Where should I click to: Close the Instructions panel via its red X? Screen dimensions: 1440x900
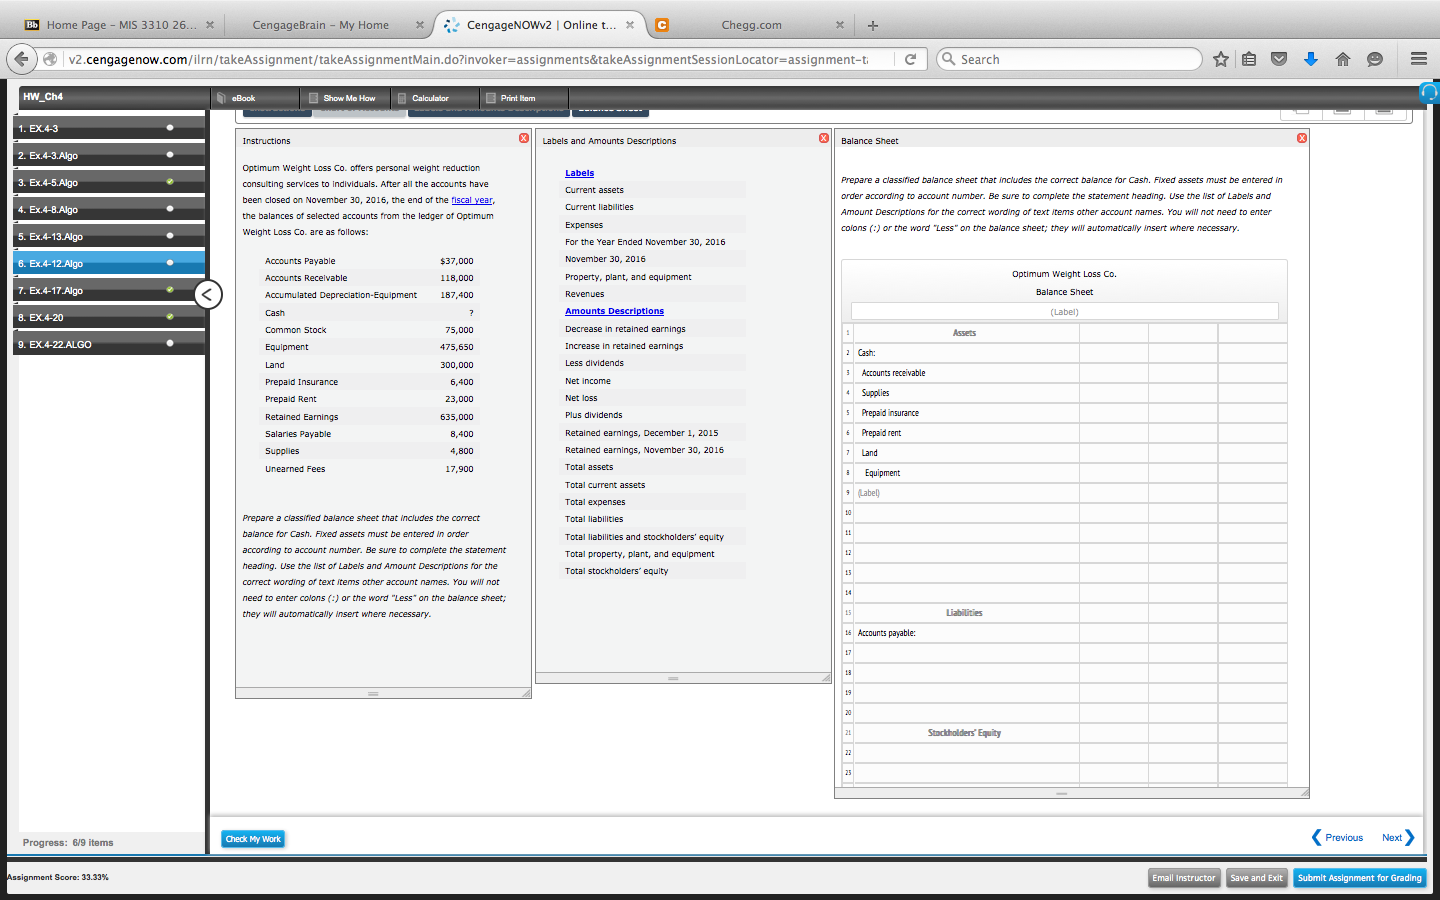pos(523,138)
